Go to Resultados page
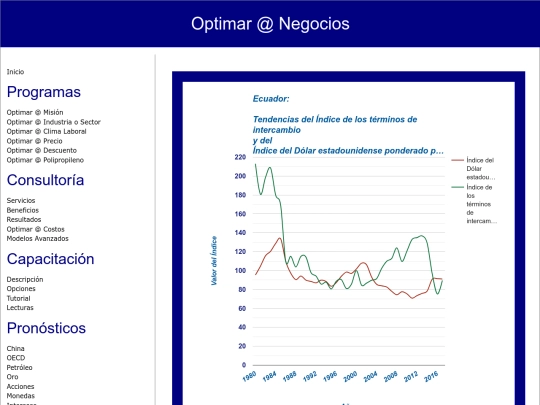Image resolution: width=540 pixels, height=405 pixels. pyautogui.click(x=24, y=219)
